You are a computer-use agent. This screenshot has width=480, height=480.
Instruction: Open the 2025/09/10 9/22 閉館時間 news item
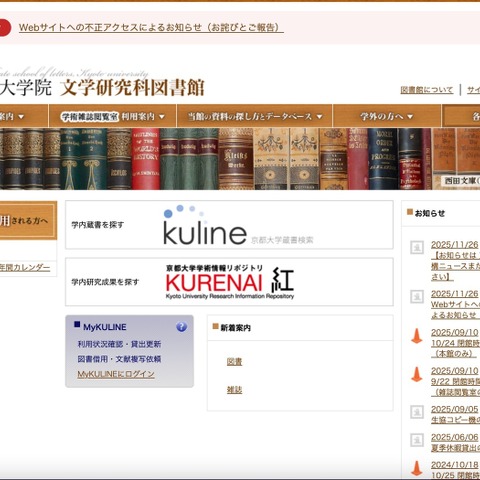[x=455, y=382]
